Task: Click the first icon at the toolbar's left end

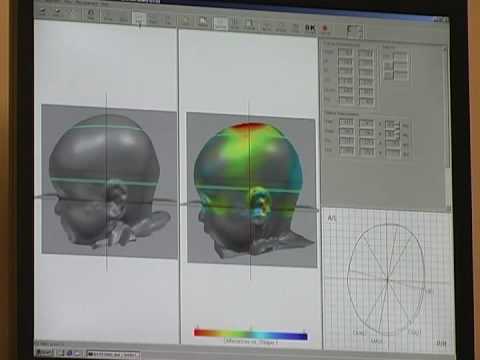Action: (x=43, y=12)
